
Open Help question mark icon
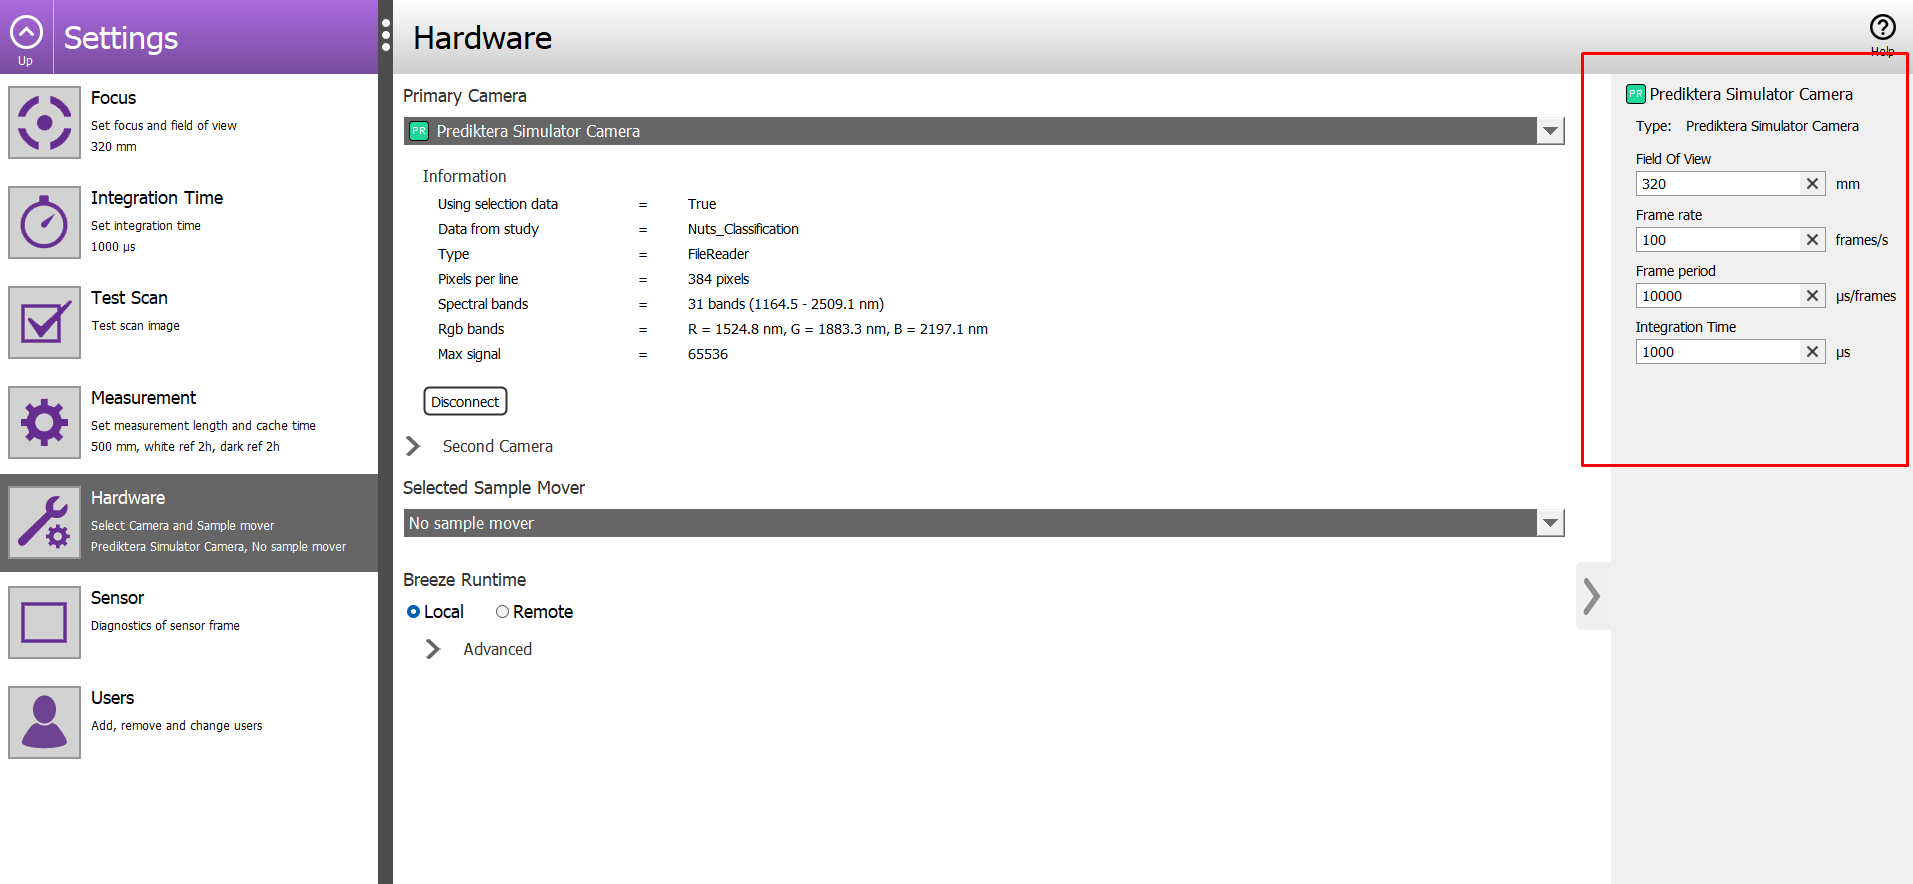pos(1882,28)
